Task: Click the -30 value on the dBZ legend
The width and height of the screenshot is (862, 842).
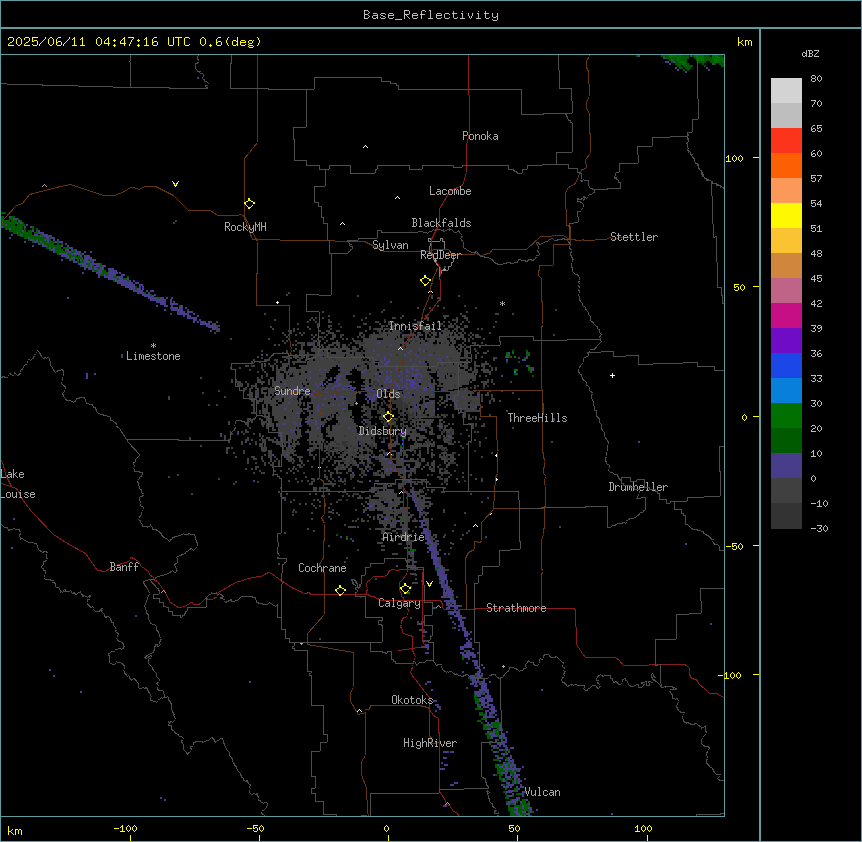Action: click(819, 528)
